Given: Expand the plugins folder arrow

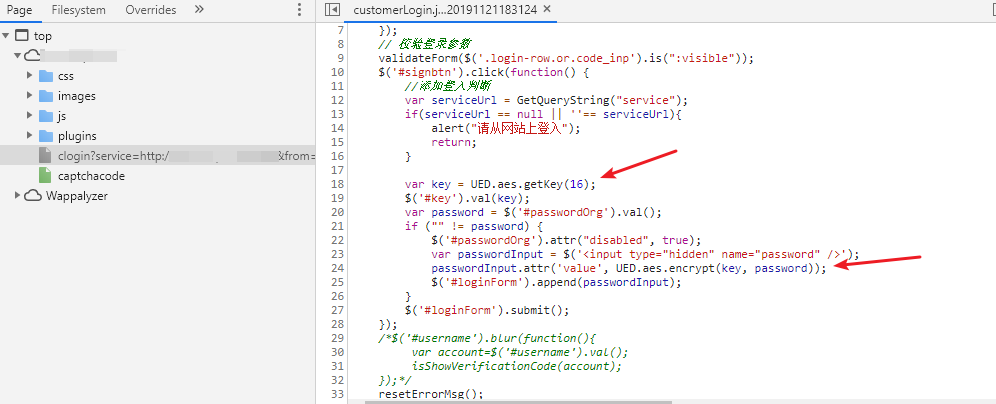Looking at the screenshot, I should tap(29, 136).
